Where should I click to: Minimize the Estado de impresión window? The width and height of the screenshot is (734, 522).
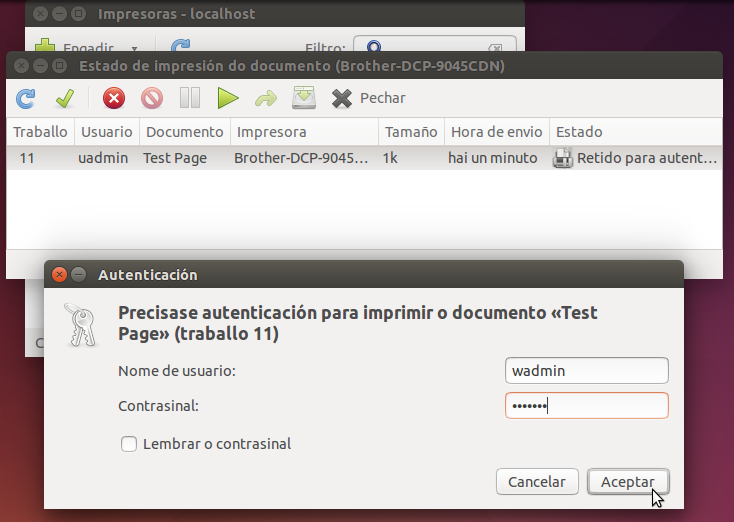(41, 66)
